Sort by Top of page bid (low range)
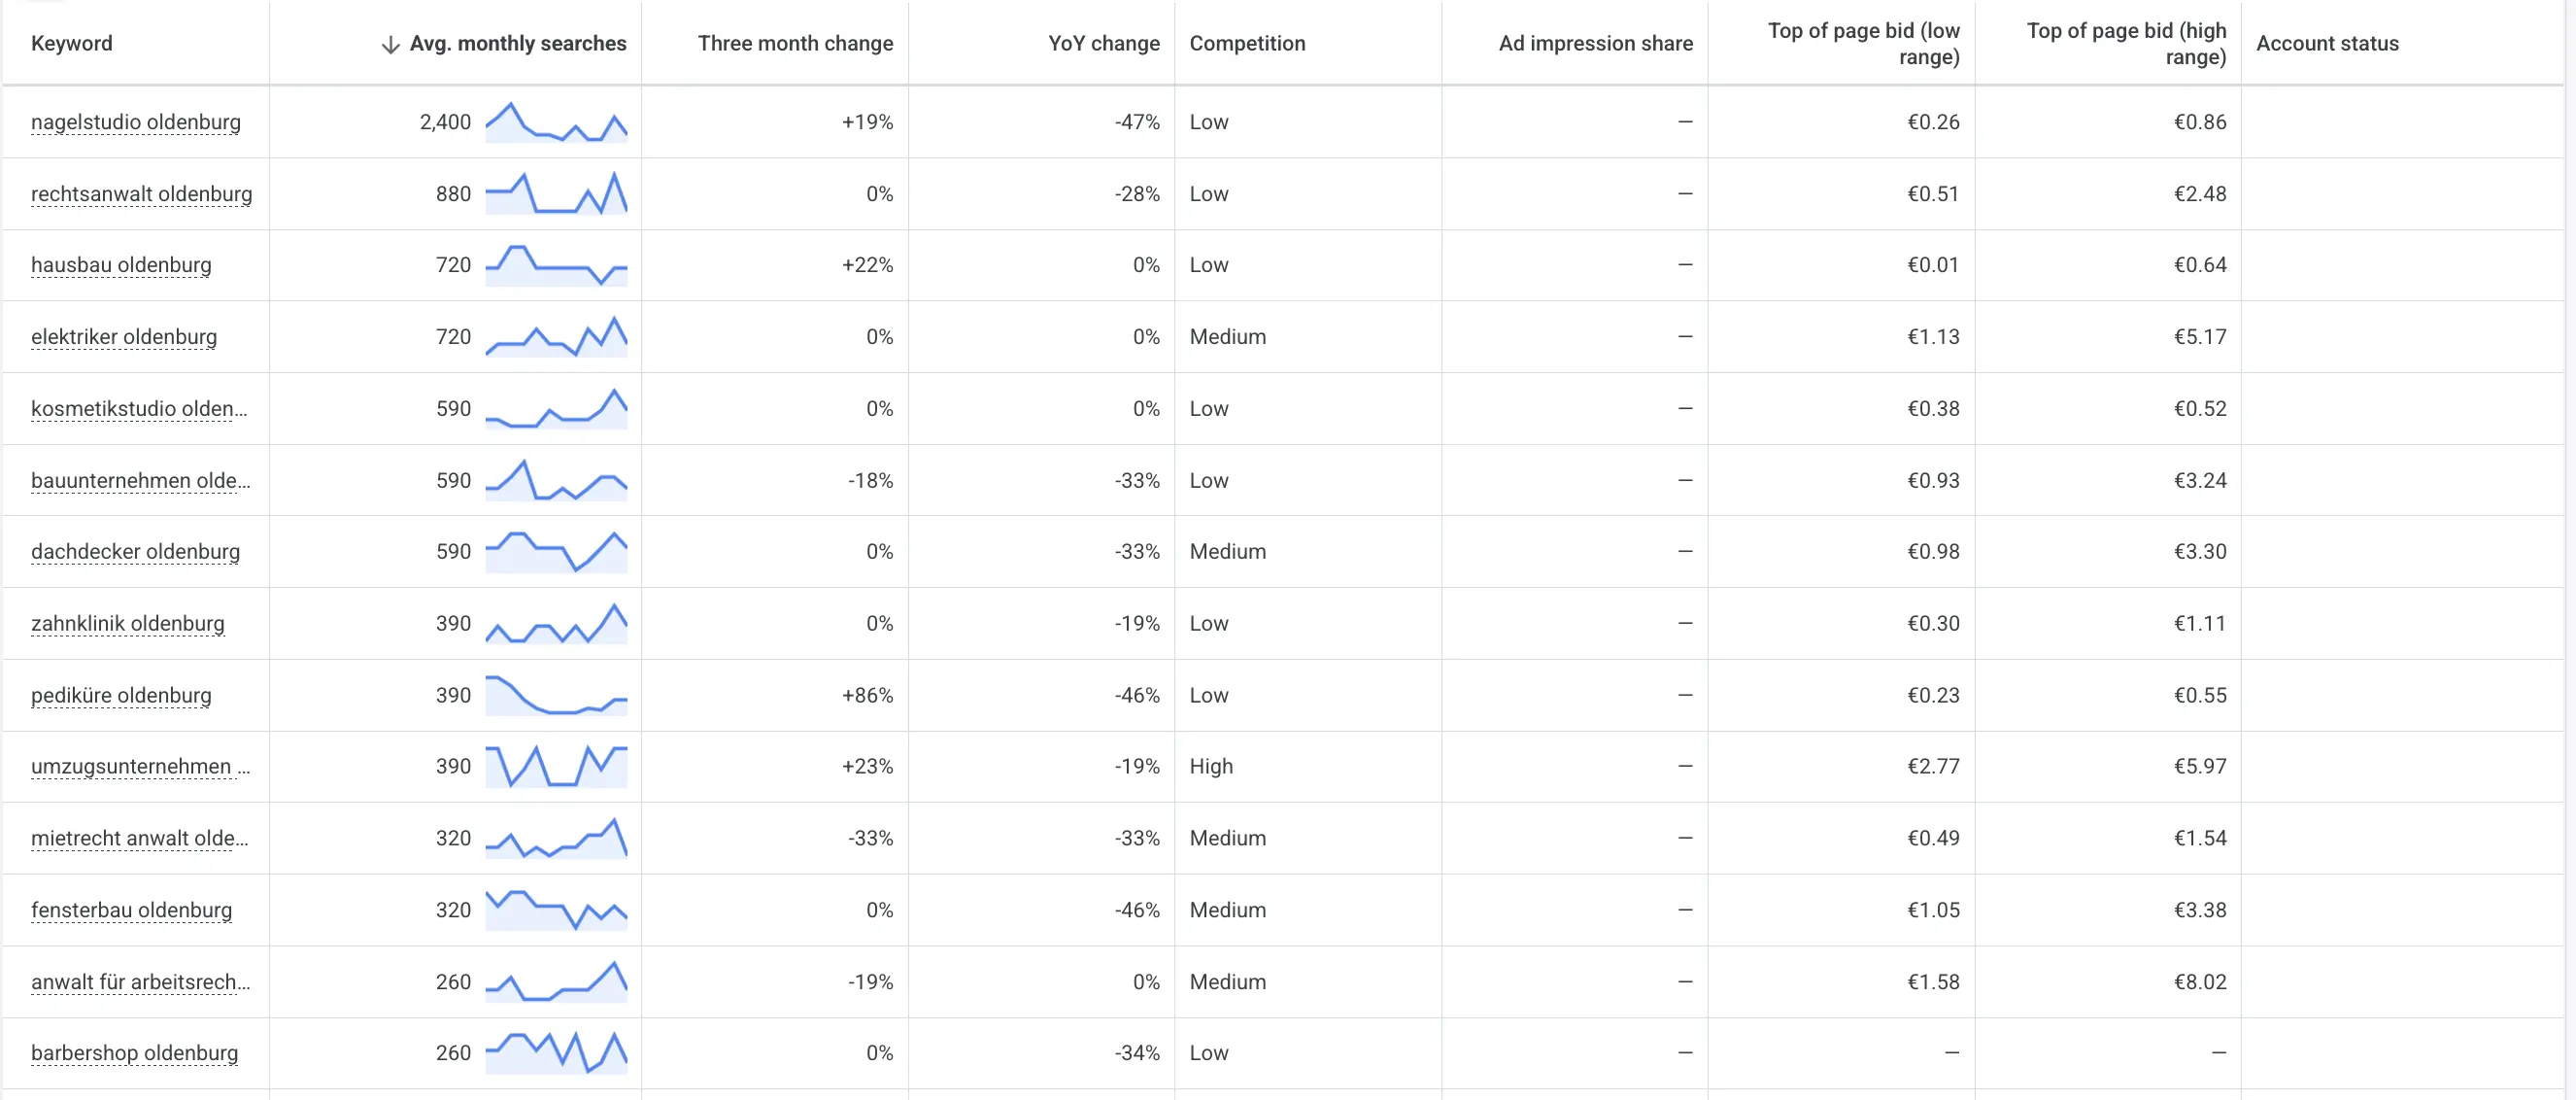 [1863, 43]
